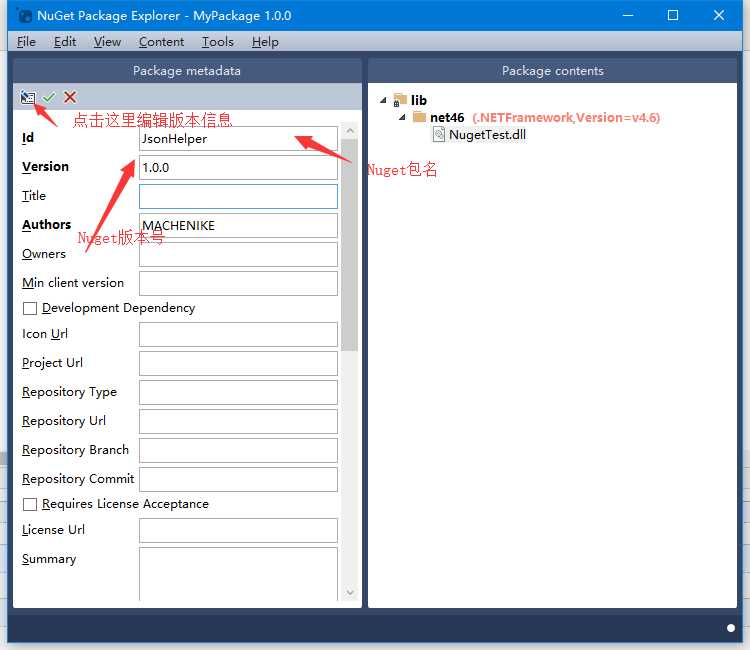
Task: Open the Content menu
Action: 161,42
